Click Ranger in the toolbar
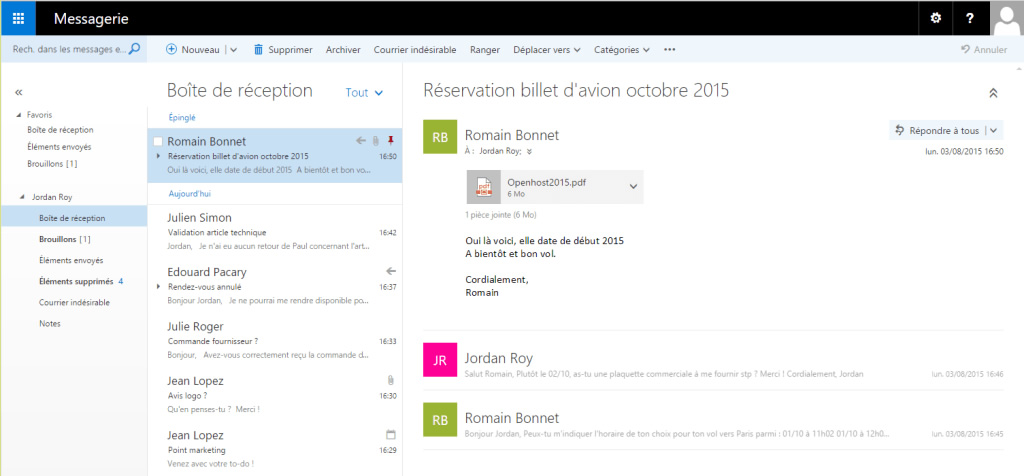 [485, 50]
